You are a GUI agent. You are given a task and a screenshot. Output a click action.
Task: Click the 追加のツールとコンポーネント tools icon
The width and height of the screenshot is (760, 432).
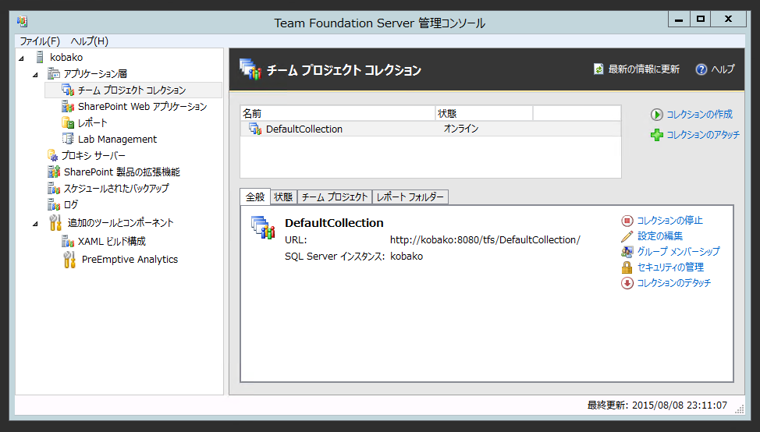(x=55, y=223)
